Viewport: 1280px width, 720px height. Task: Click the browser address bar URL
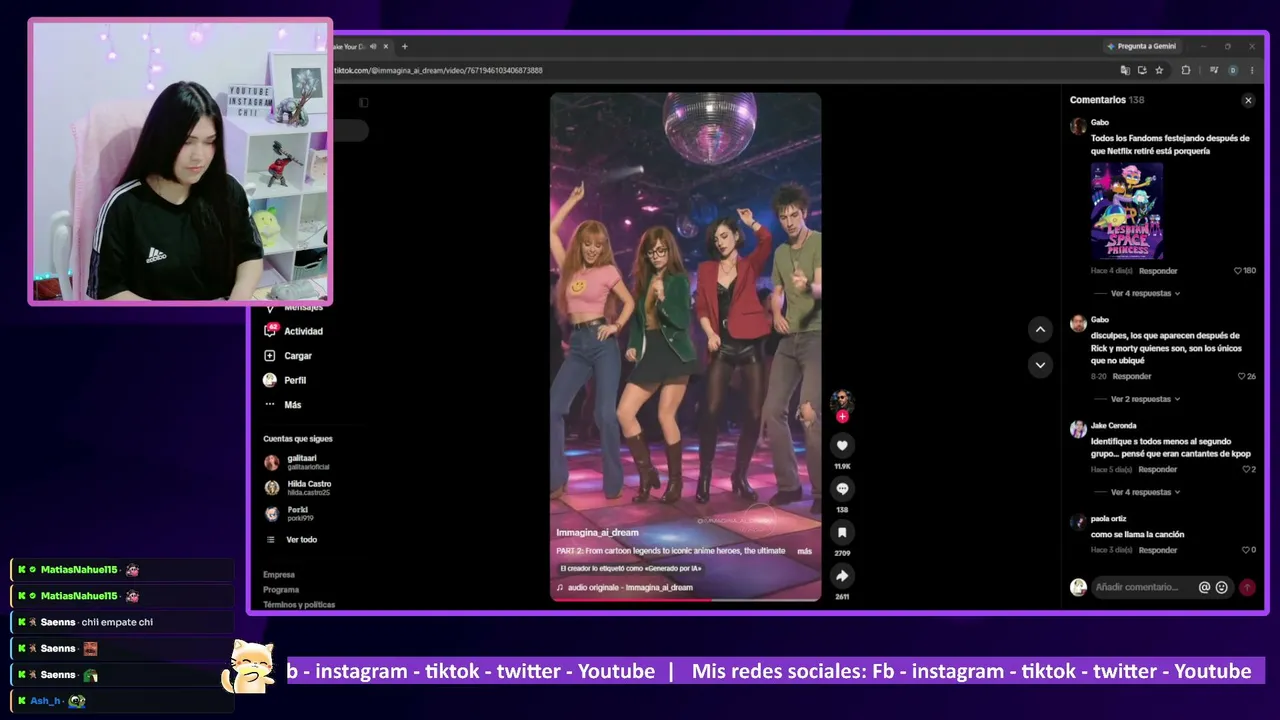(x=438, y=70)
